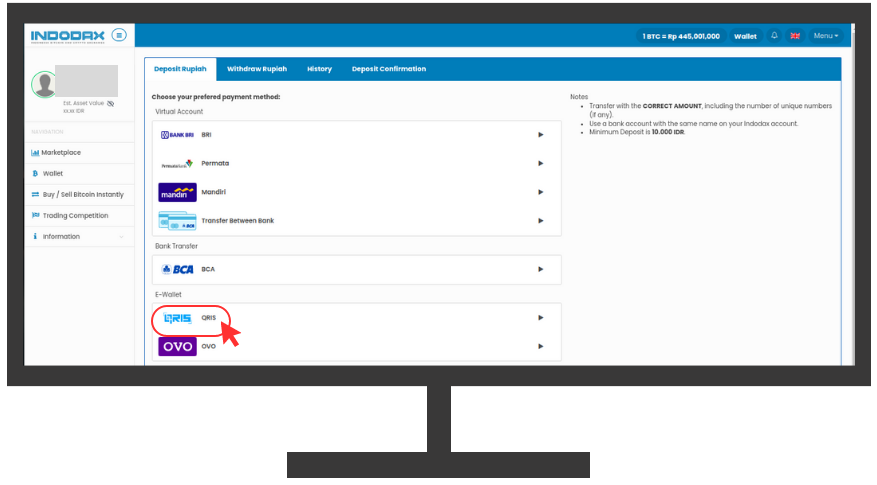Expand the BCA row arrow

coord(540,269)
